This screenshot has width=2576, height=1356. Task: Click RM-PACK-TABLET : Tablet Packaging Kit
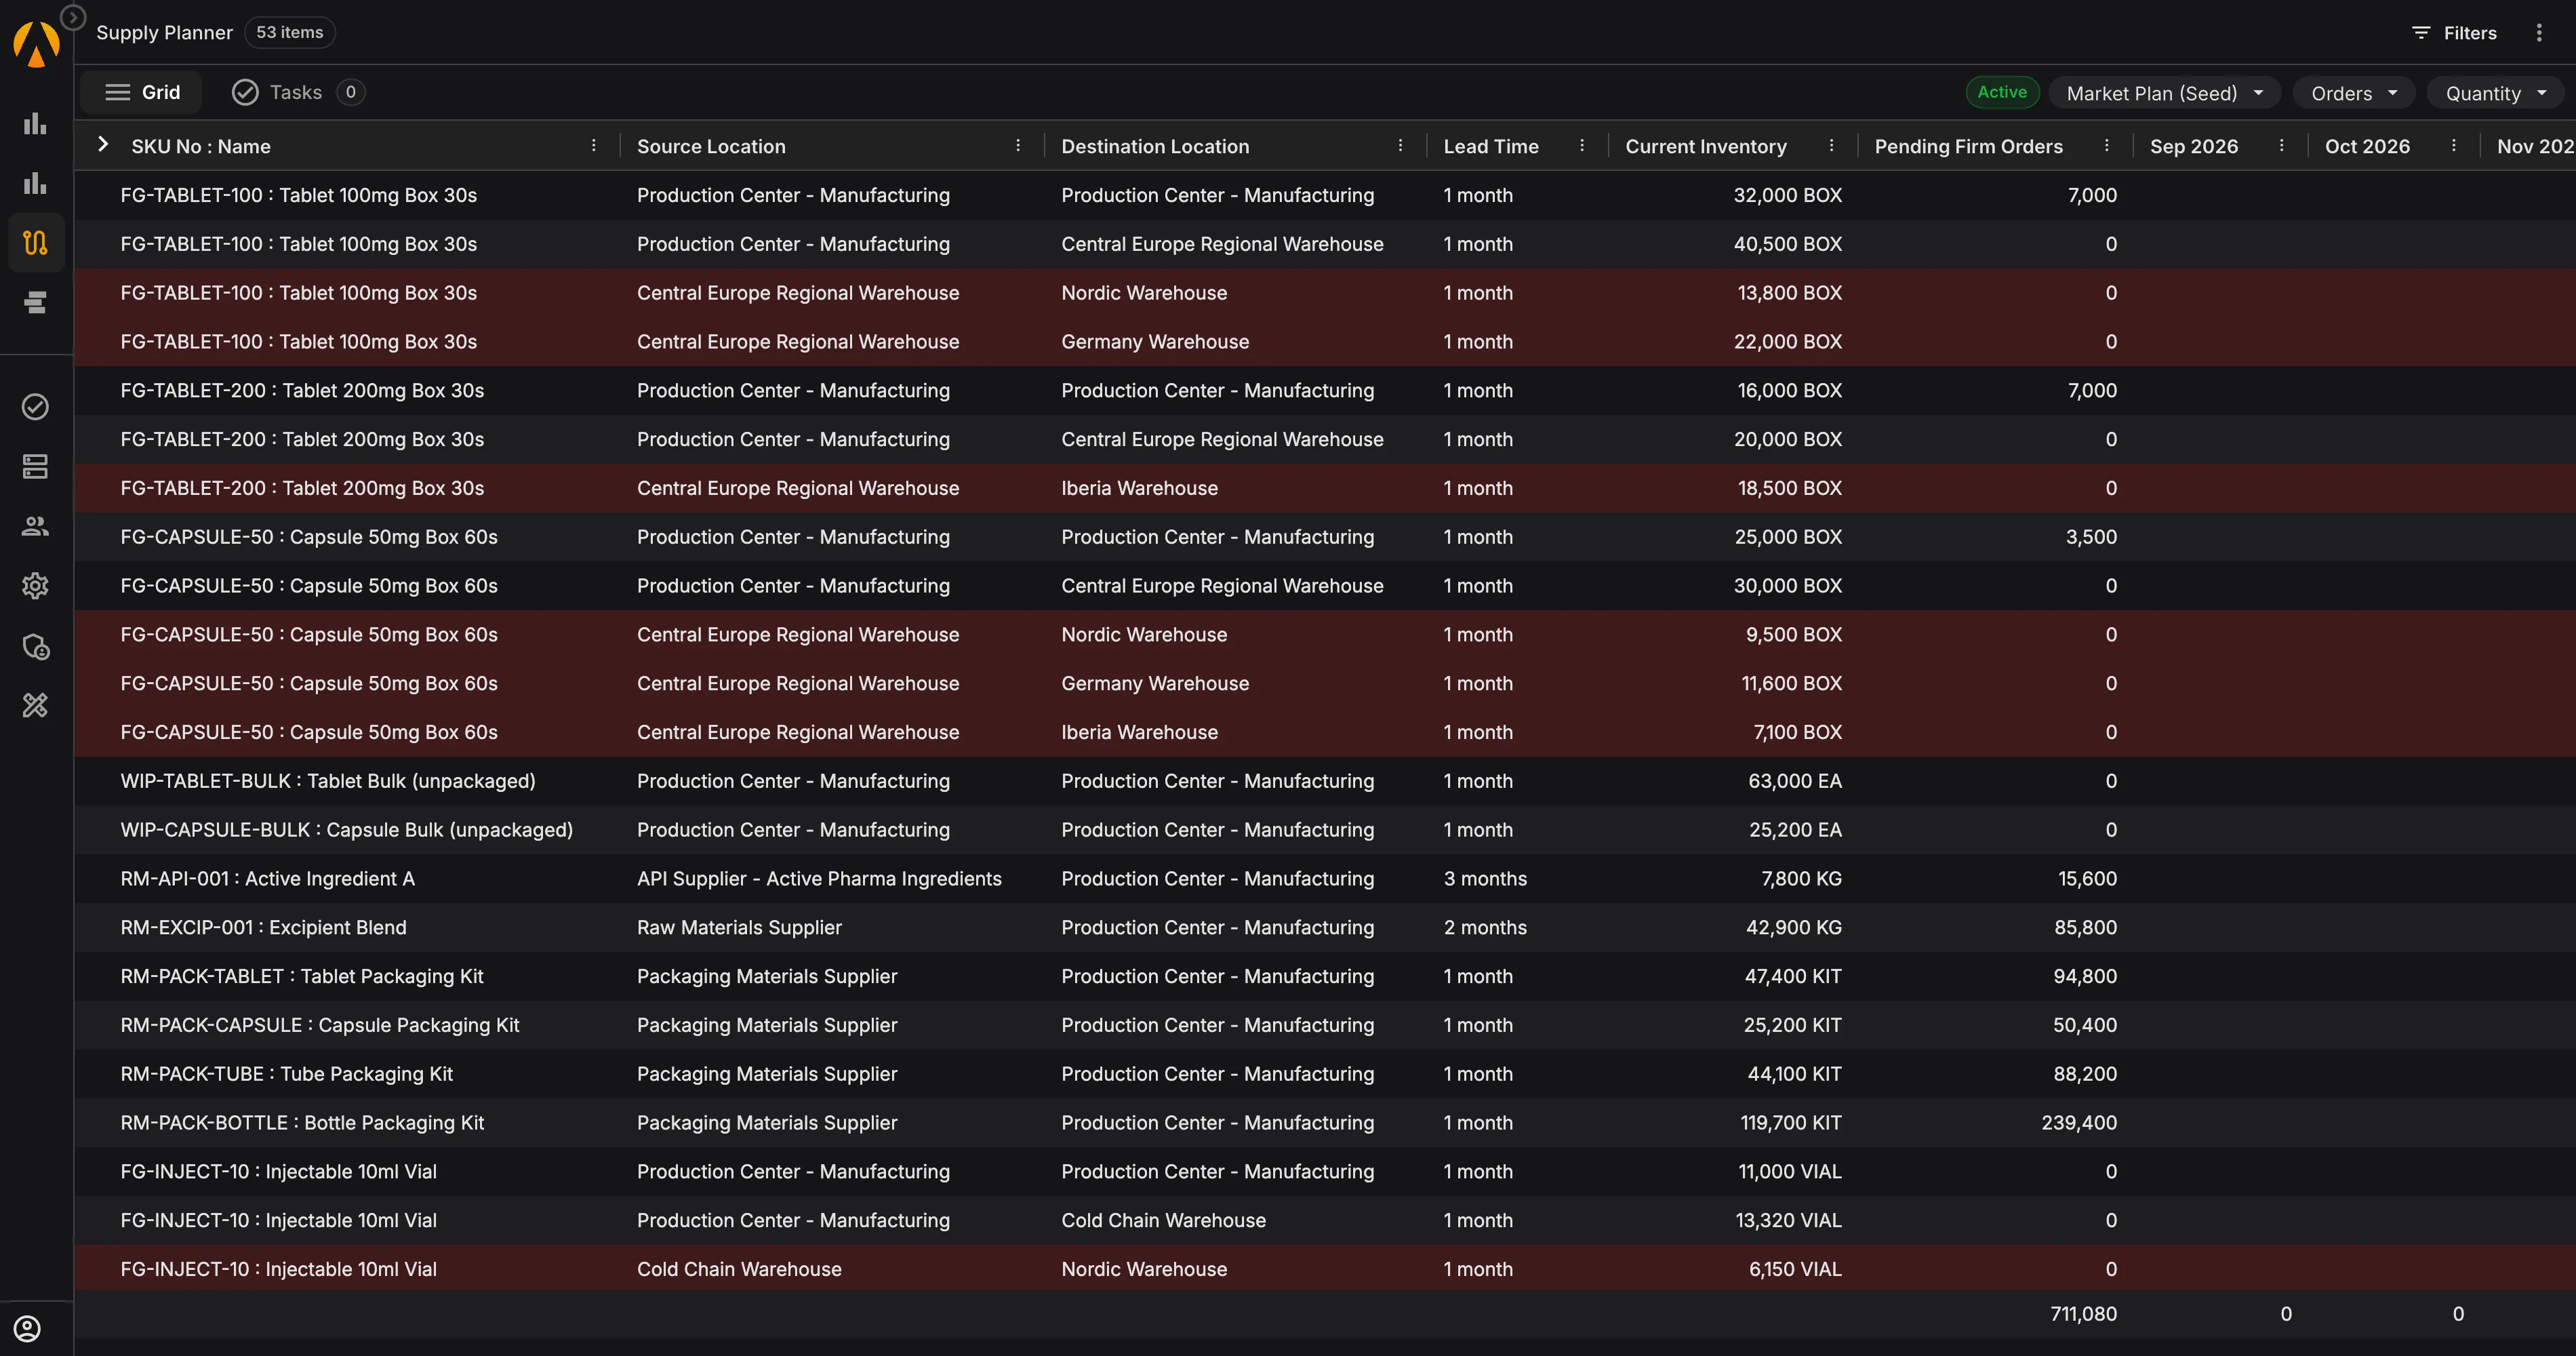(x=302, y=976)
